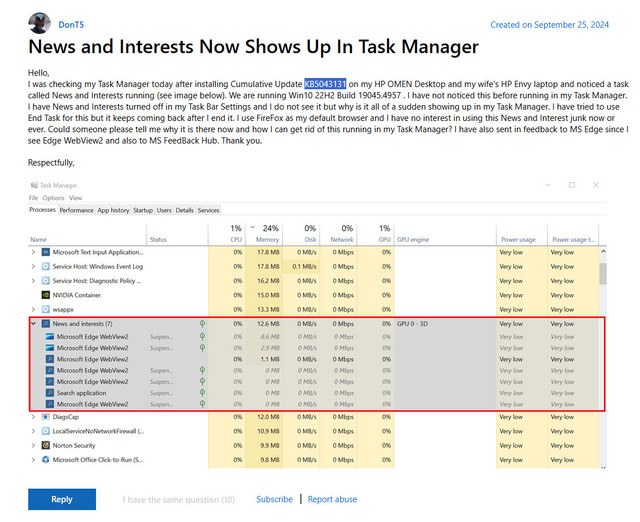Click Service Host: Windows Event Log gear icon

(x=46, y=267)
